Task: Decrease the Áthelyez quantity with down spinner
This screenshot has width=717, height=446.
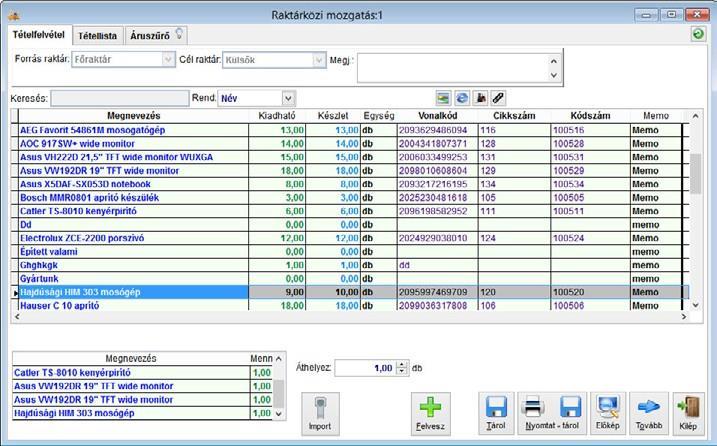Action: (x=402, y=372)
